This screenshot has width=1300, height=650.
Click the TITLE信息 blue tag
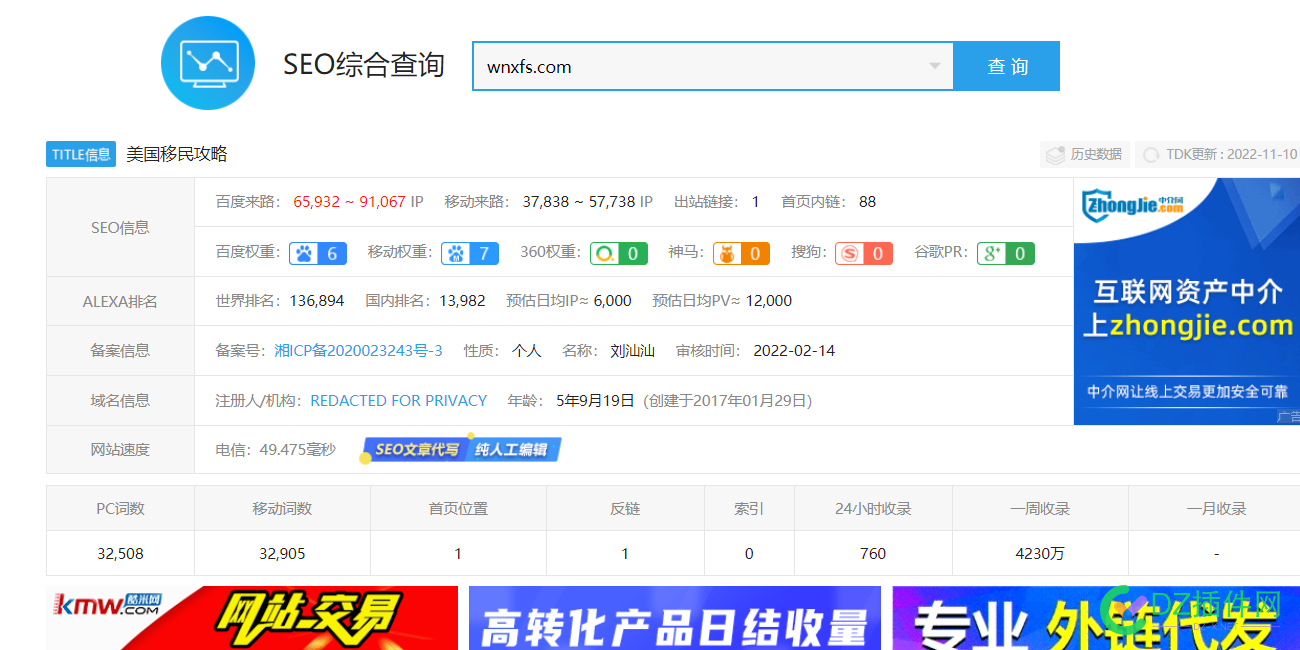pyautogui.click(x=81, y=155)
